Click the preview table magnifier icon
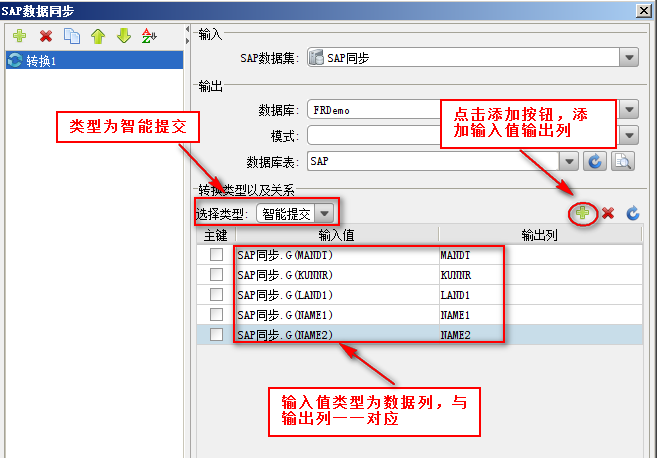657x458 pixels. click(623, 161)
